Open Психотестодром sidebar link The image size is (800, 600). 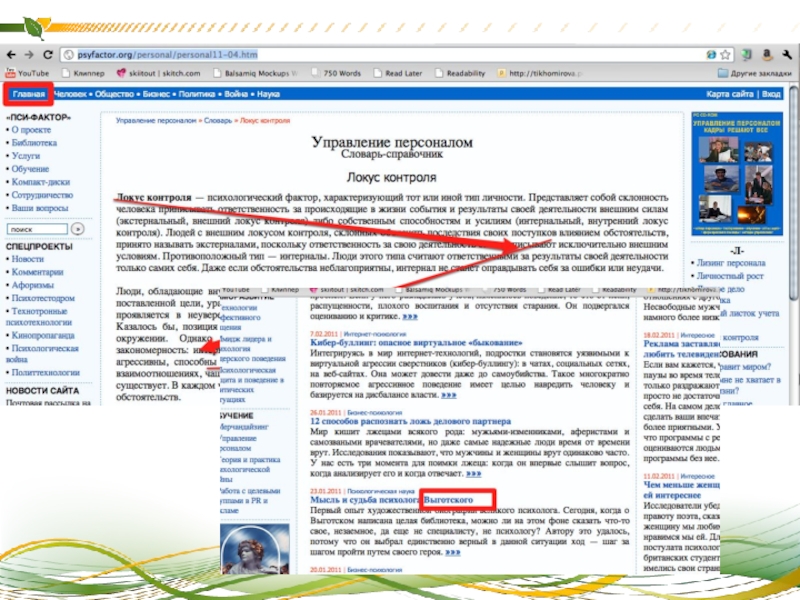tap(43, 298)
